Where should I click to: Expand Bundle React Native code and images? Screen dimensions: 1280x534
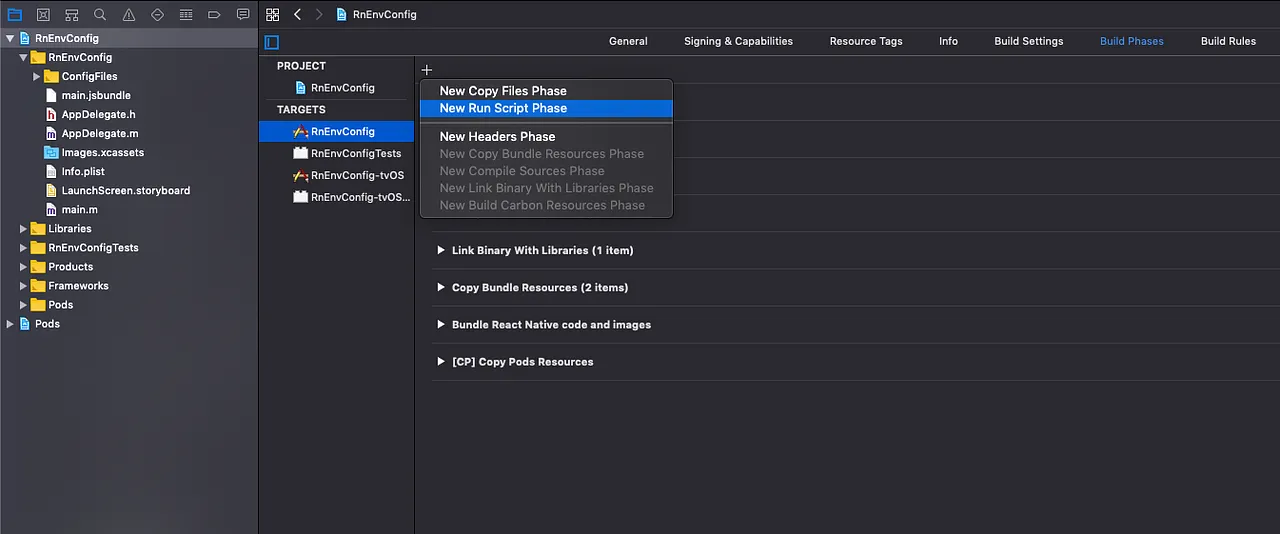pos(441,325)
